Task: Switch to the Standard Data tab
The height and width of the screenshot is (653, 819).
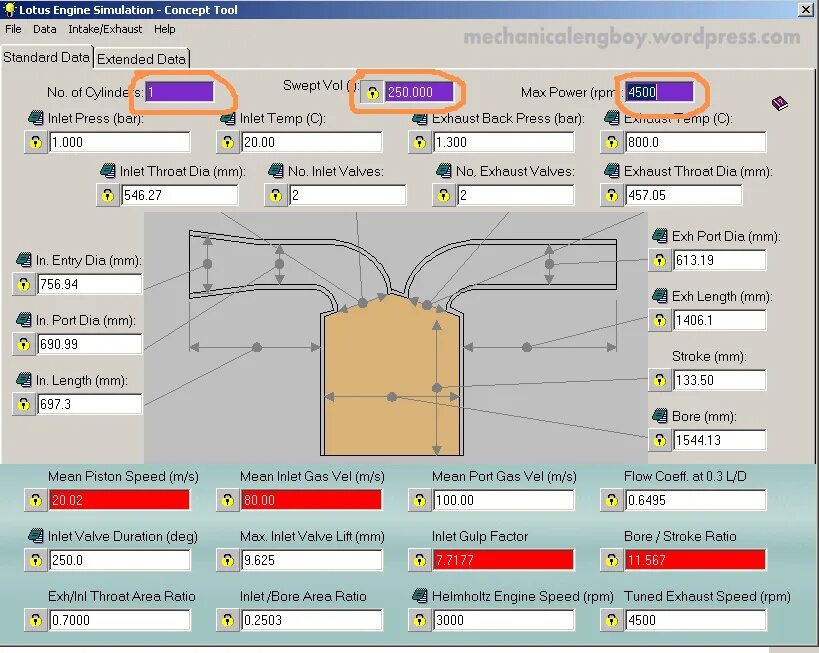Action: point(46,57)
